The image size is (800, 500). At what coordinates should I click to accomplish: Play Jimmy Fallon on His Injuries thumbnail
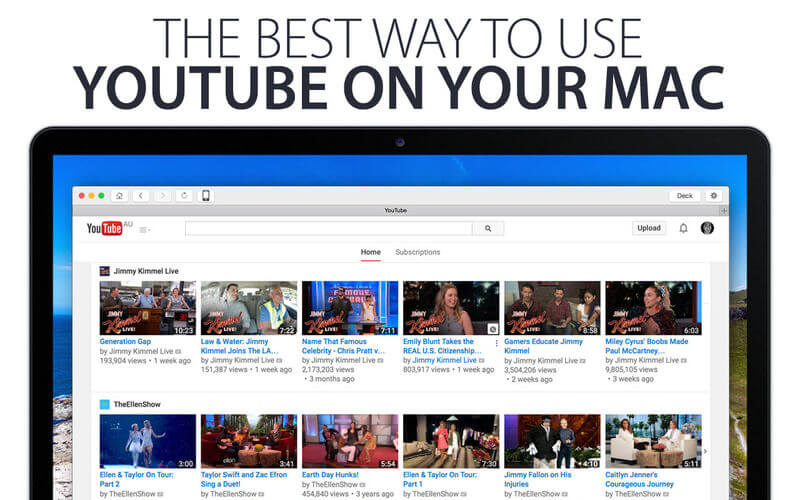(x=552, y=441)
